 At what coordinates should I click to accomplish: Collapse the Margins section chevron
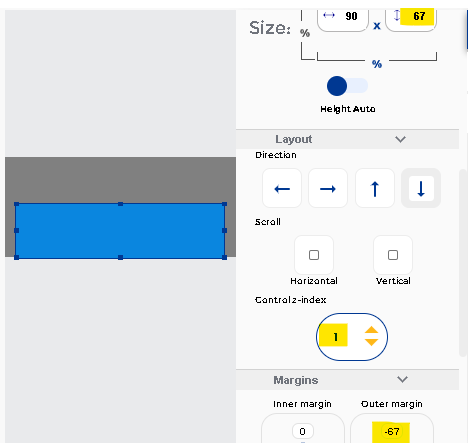pos(402,379)
